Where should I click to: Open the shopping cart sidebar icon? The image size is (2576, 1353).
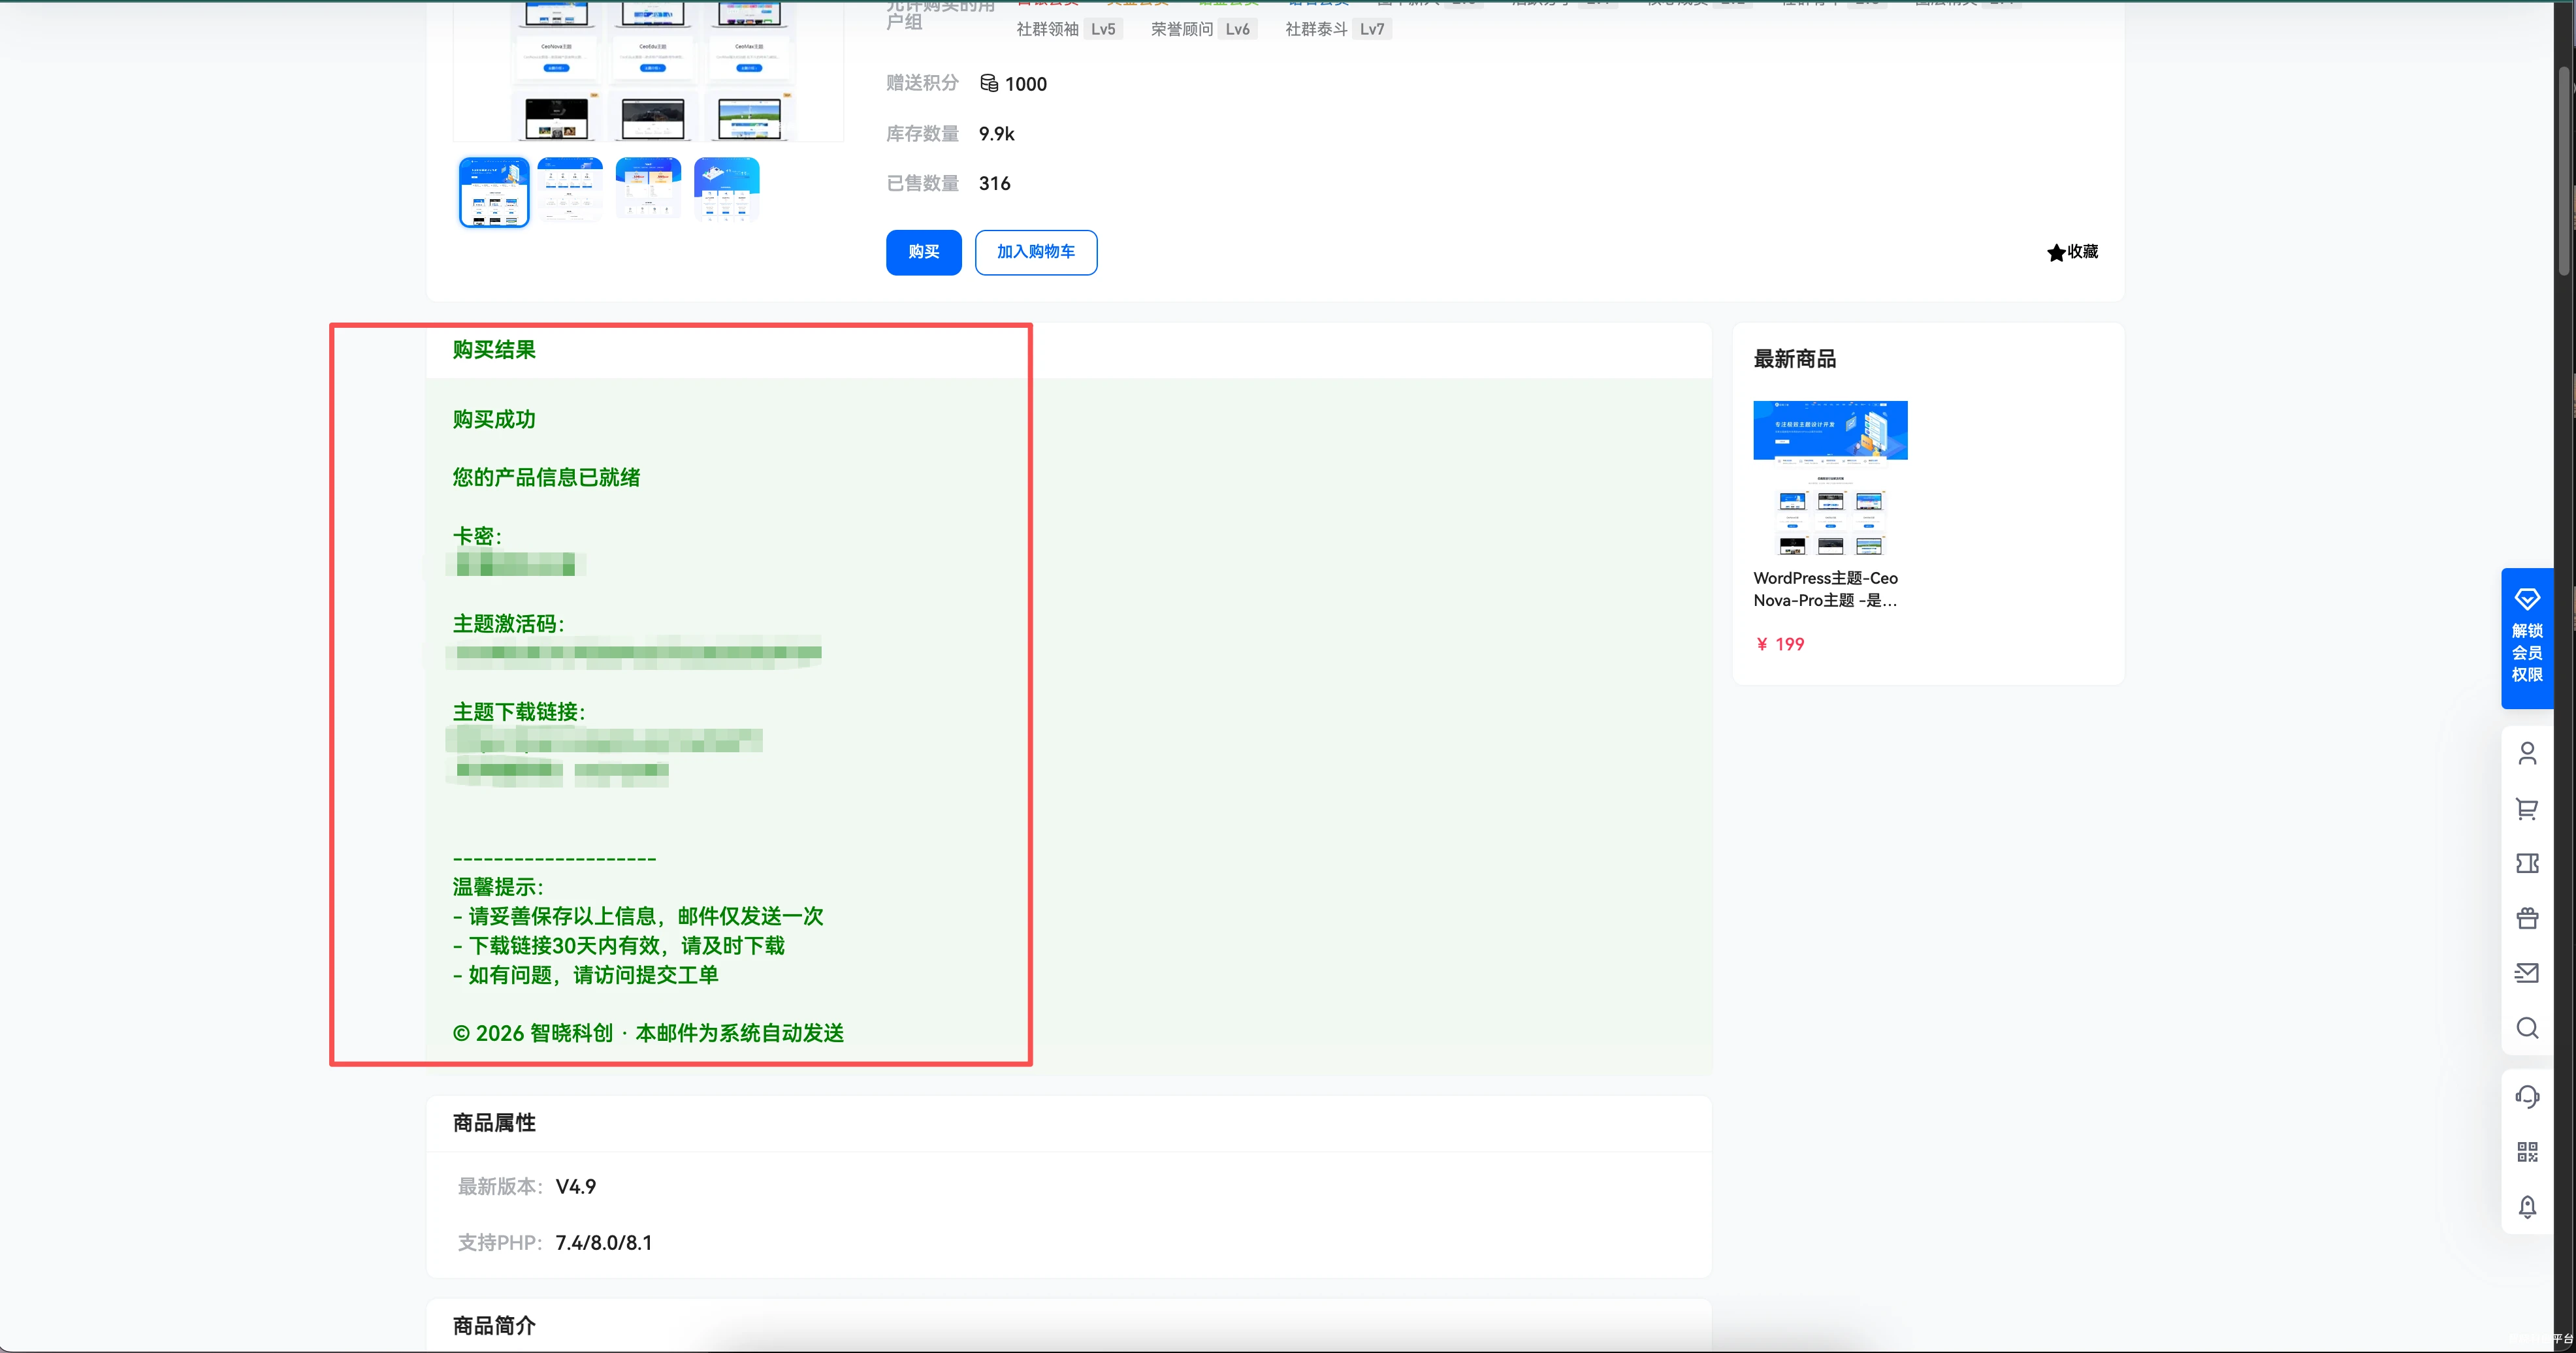point(2527,809)
